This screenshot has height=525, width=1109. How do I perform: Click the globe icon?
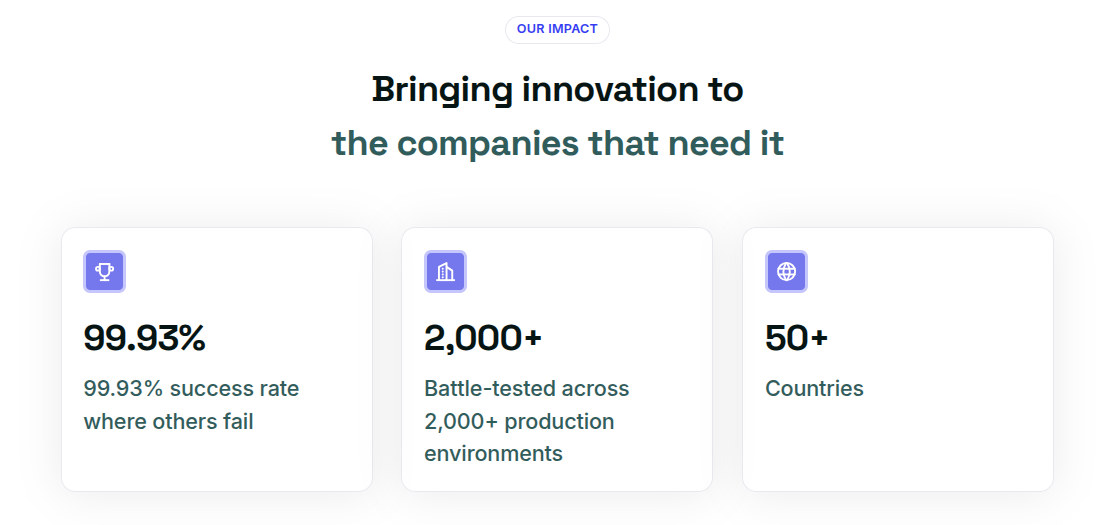tap(786, 271)
